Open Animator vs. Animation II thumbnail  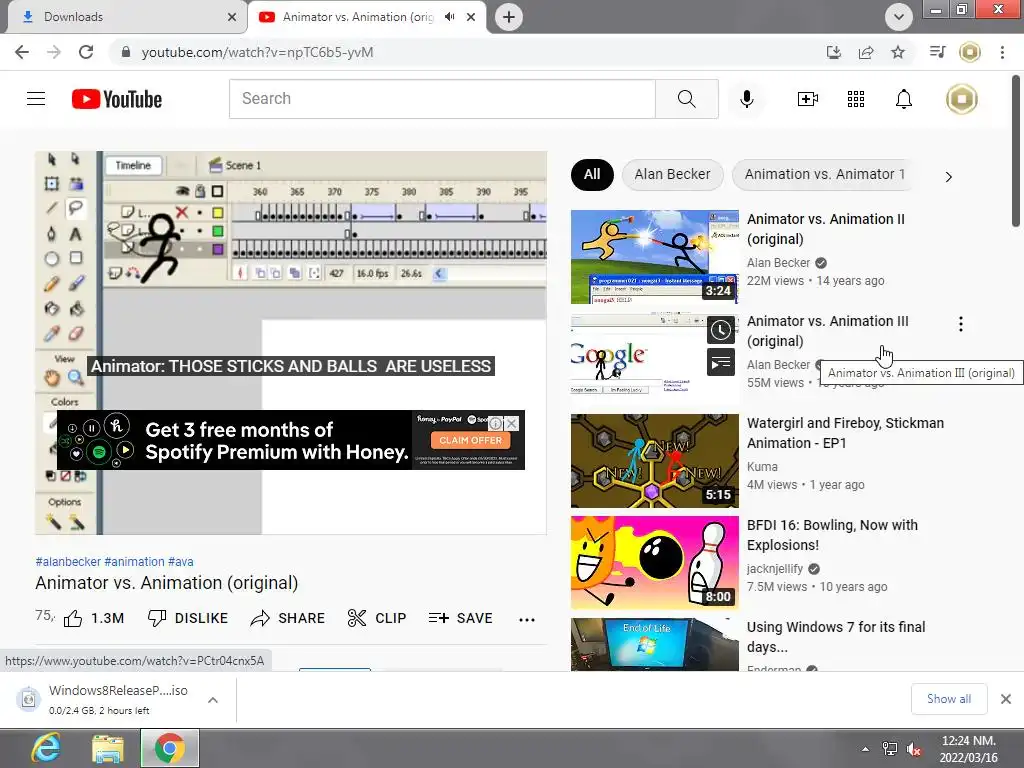pos(654,257)
